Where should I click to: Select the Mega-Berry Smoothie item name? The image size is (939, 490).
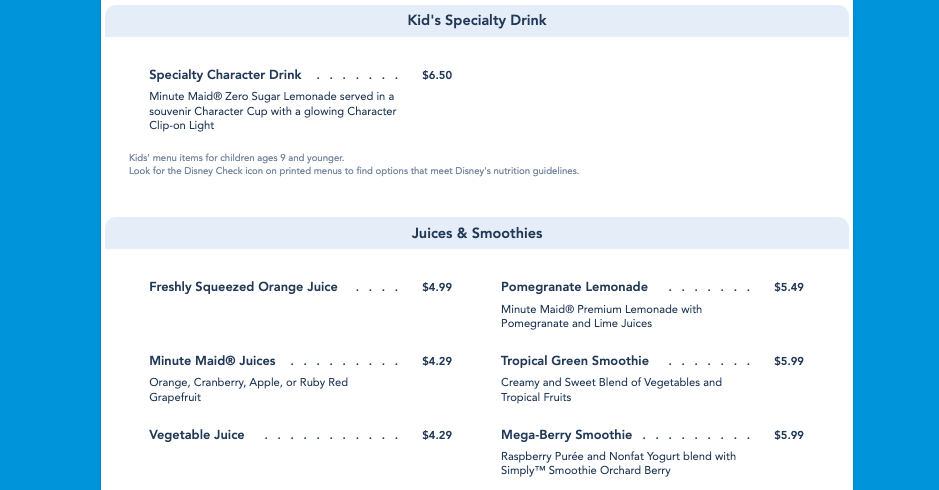pos(566,435)
